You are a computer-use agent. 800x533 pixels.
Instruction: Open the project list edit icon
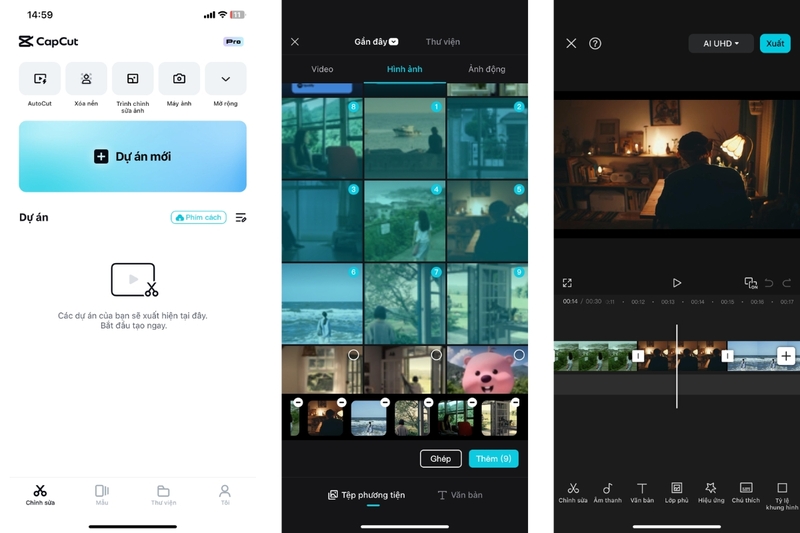pos(241,218)
